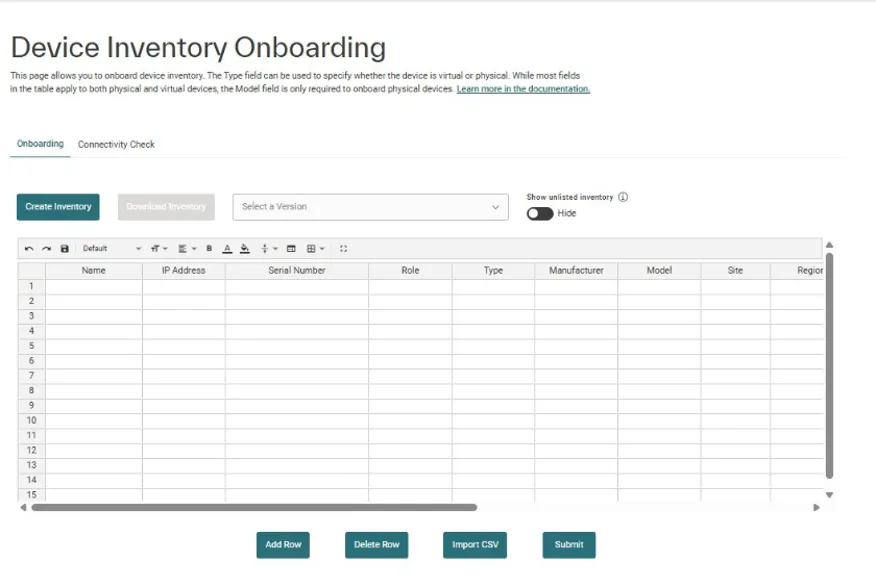Click the Download Inventory button
876x587 pixels.
[166, 207]
